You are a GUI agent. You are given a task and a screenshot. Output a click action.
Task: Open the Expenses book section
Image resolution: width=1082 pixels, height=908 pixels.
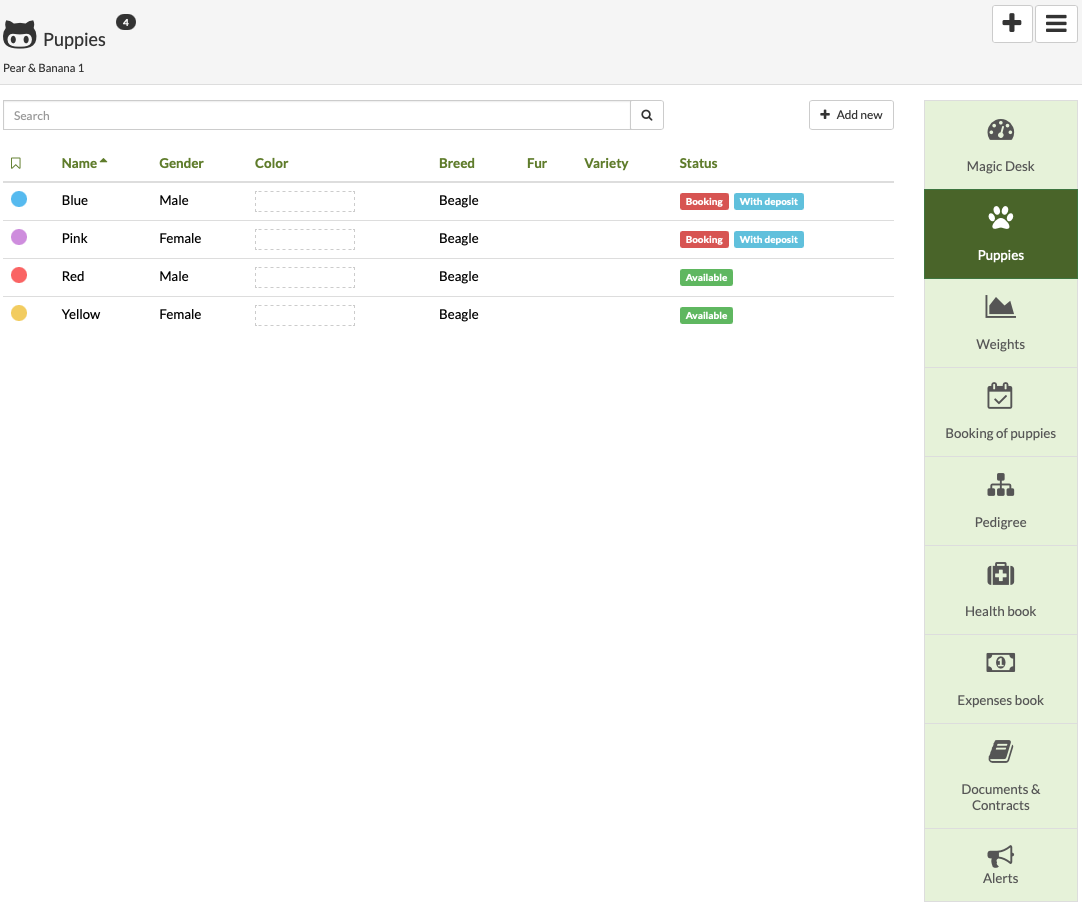point(1000,679)
